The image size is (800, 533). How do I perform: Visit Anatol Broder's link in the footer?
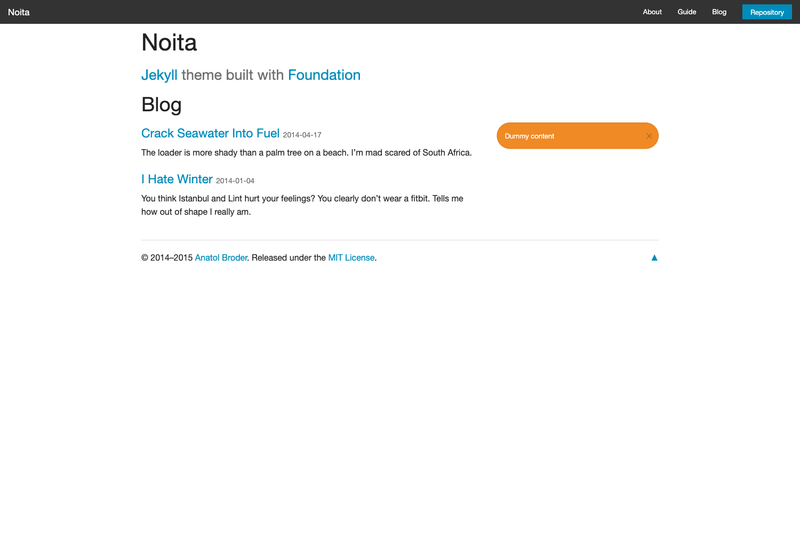tap(221, 258)
